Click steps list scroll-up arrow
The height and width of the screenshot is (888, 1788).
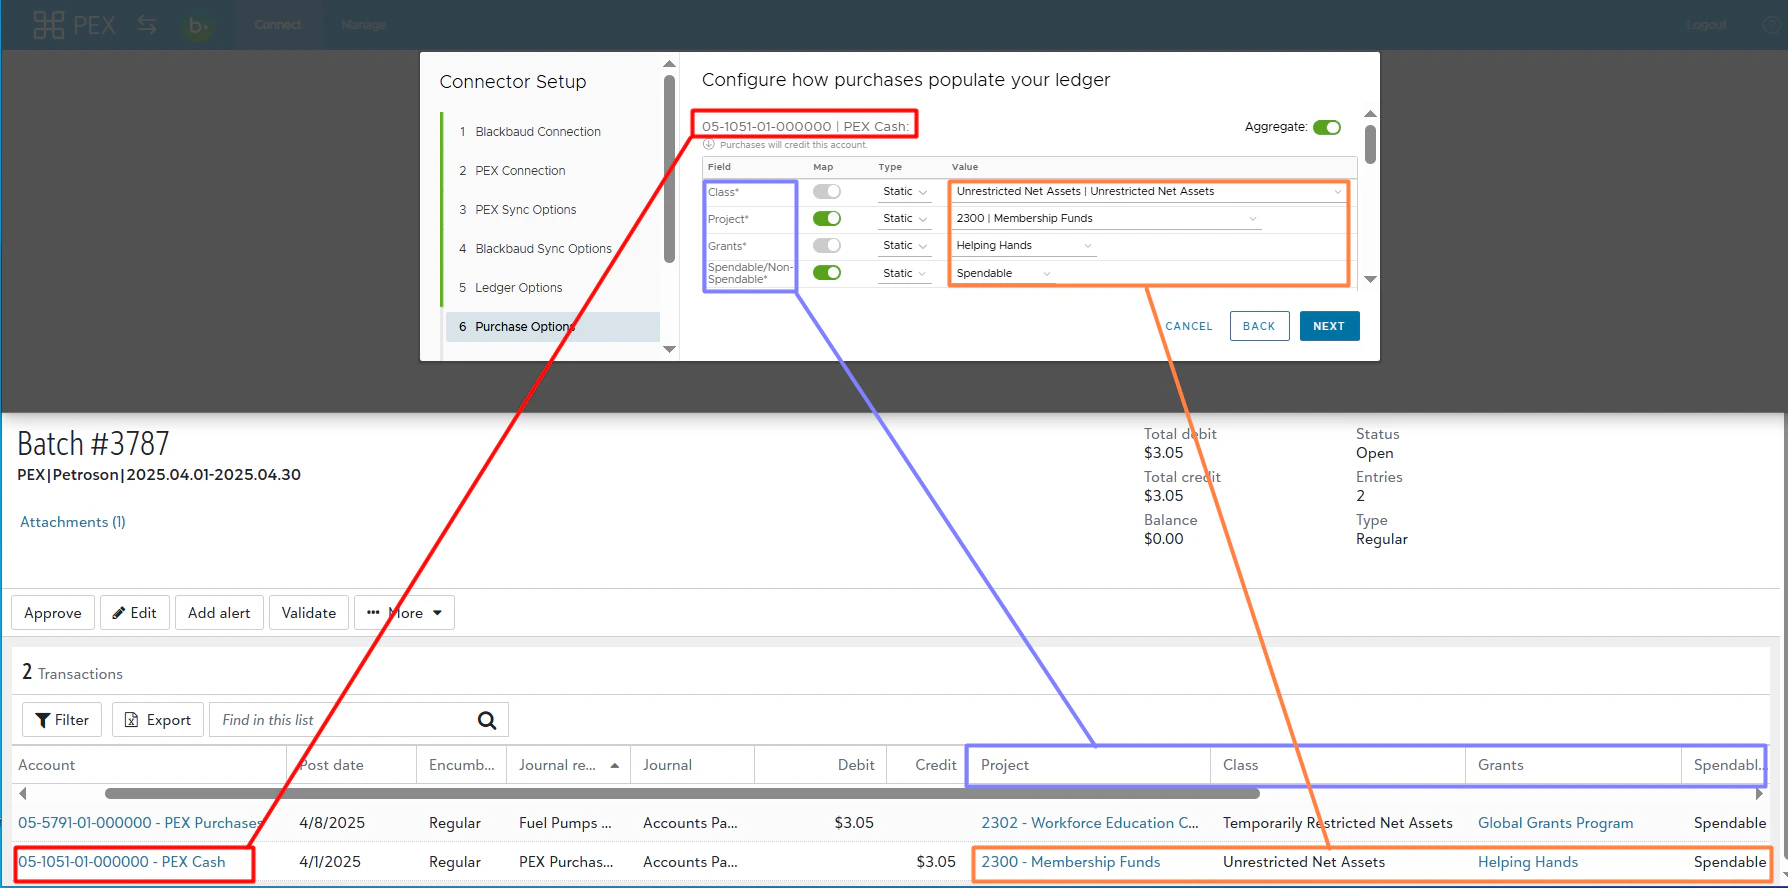pyautogui.click(x=669, y=65)
